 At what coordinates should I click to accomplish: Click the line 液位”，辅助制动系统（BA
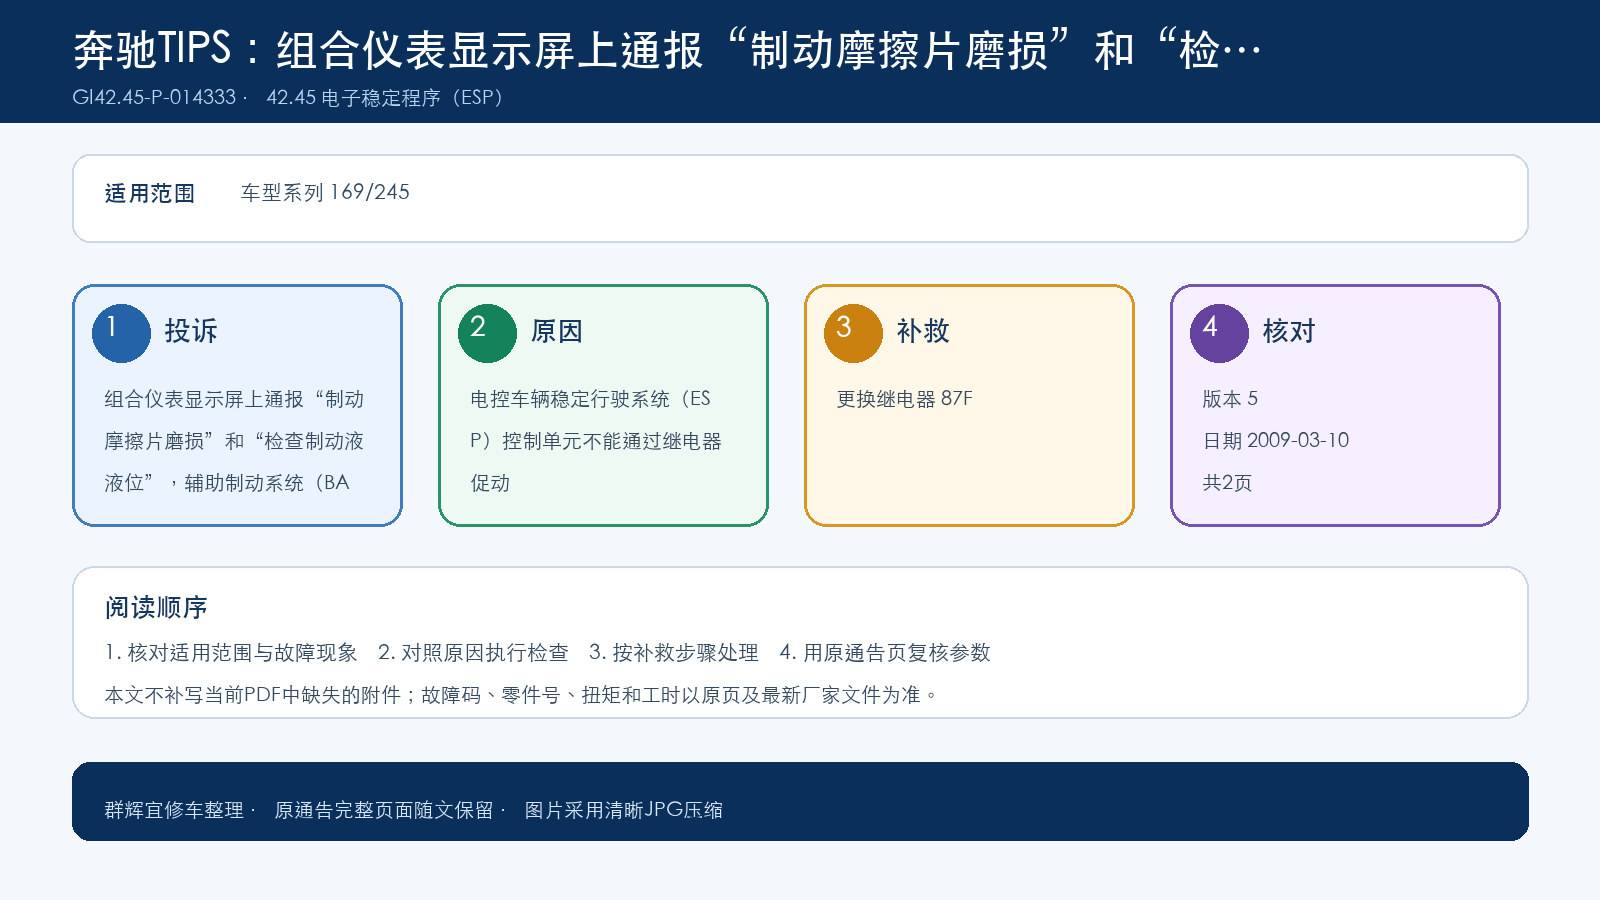[227, 483]
